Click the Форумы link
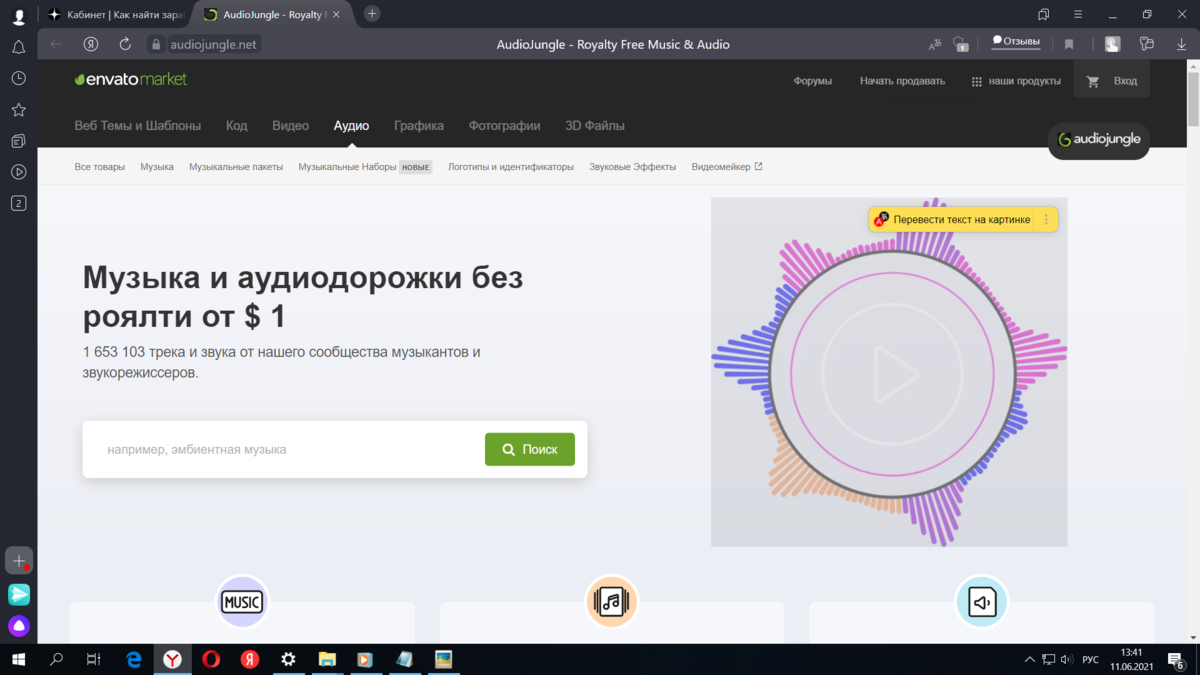The height and width of the screenshot is (675, 1200). pyautogui.click(x=813, y=81)
